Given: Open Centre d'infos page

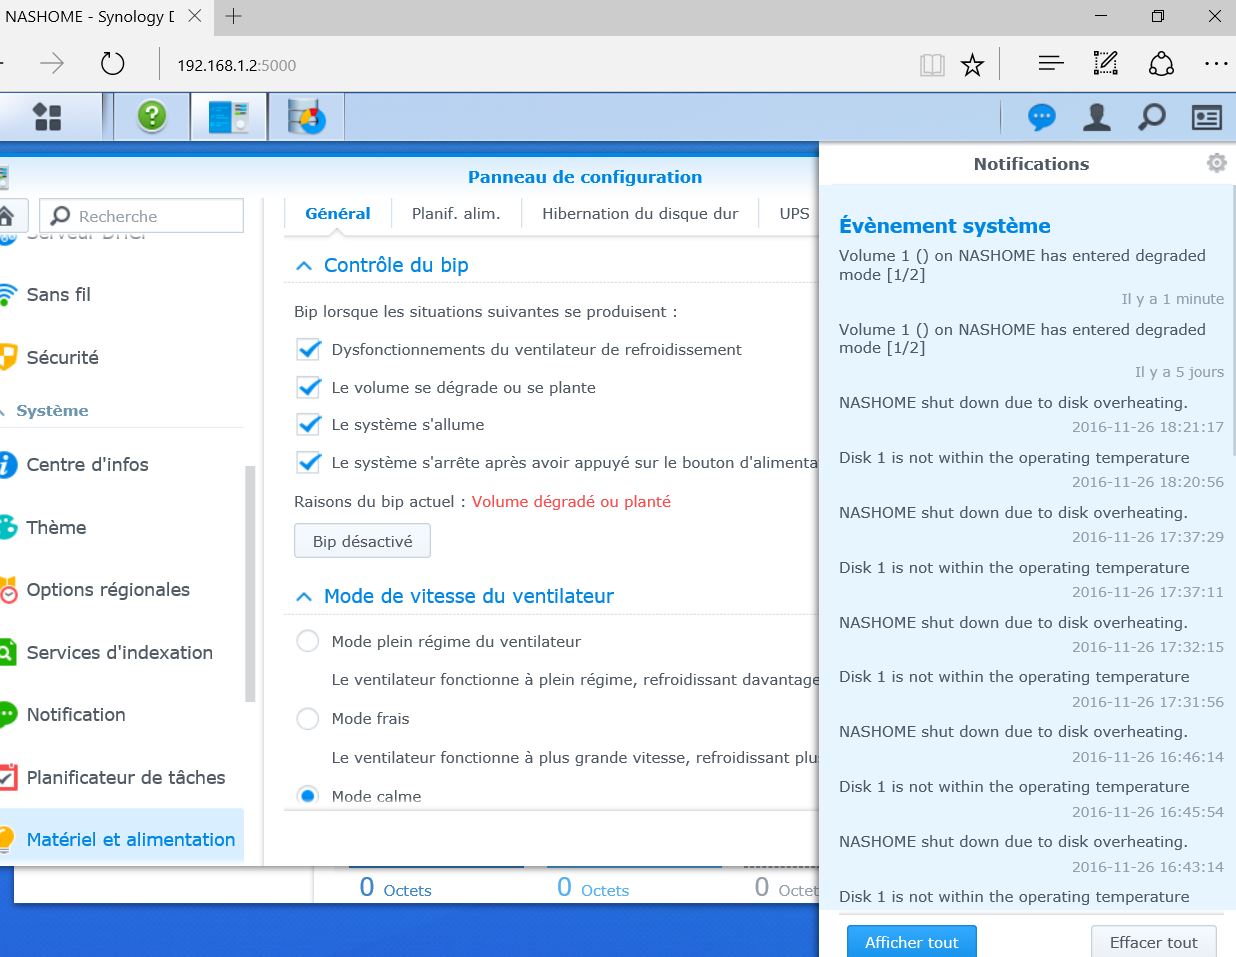Looking at the screenshot, I should (87, 464).
